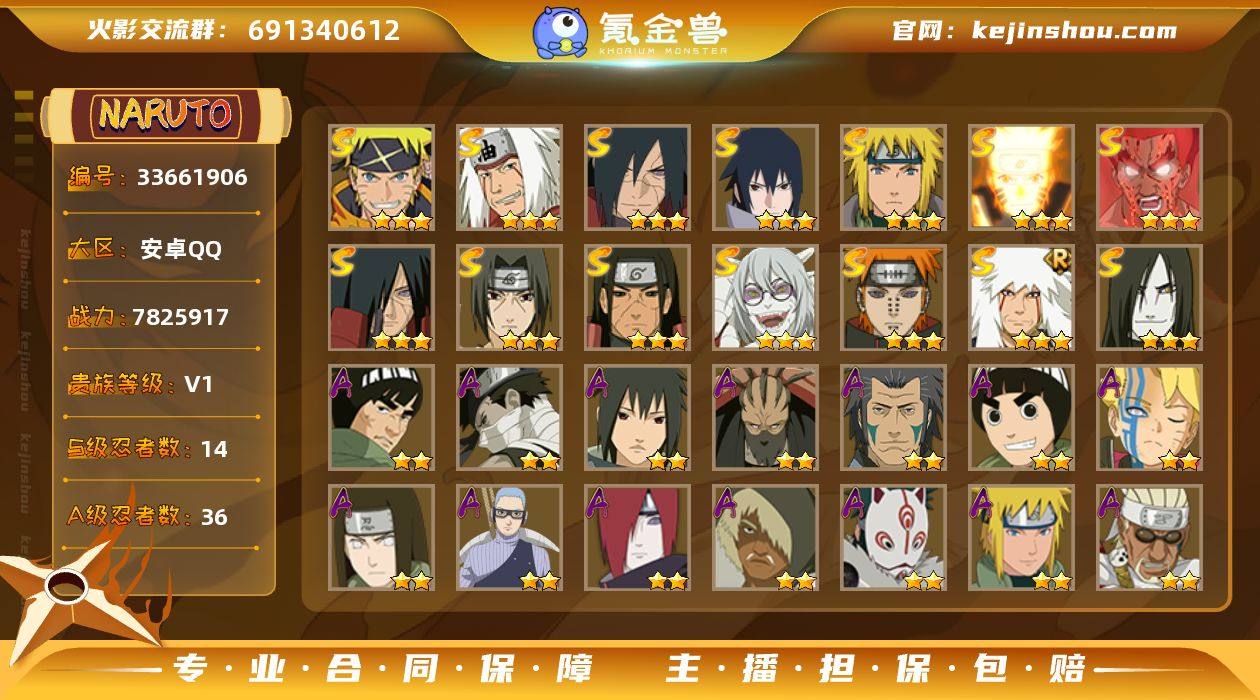Select the Kurama chakra mode Naruto portrait
Viewport: 1260px width, 700px height.
(x=1021, y=177)
